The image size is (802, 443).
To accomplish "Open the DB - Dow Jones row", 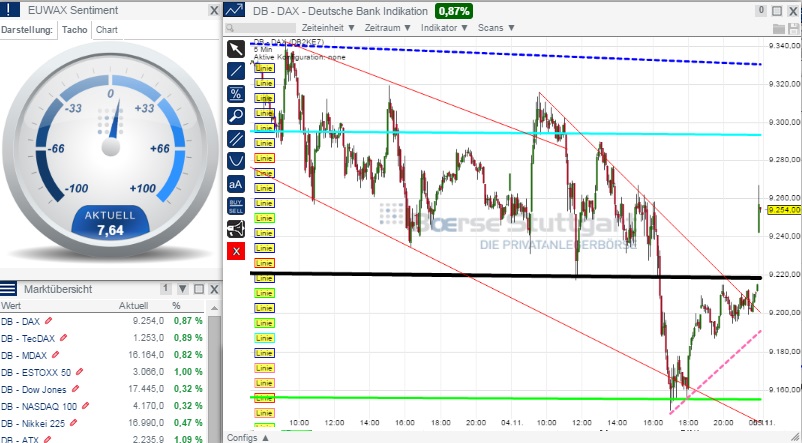I will pos(102,389).
